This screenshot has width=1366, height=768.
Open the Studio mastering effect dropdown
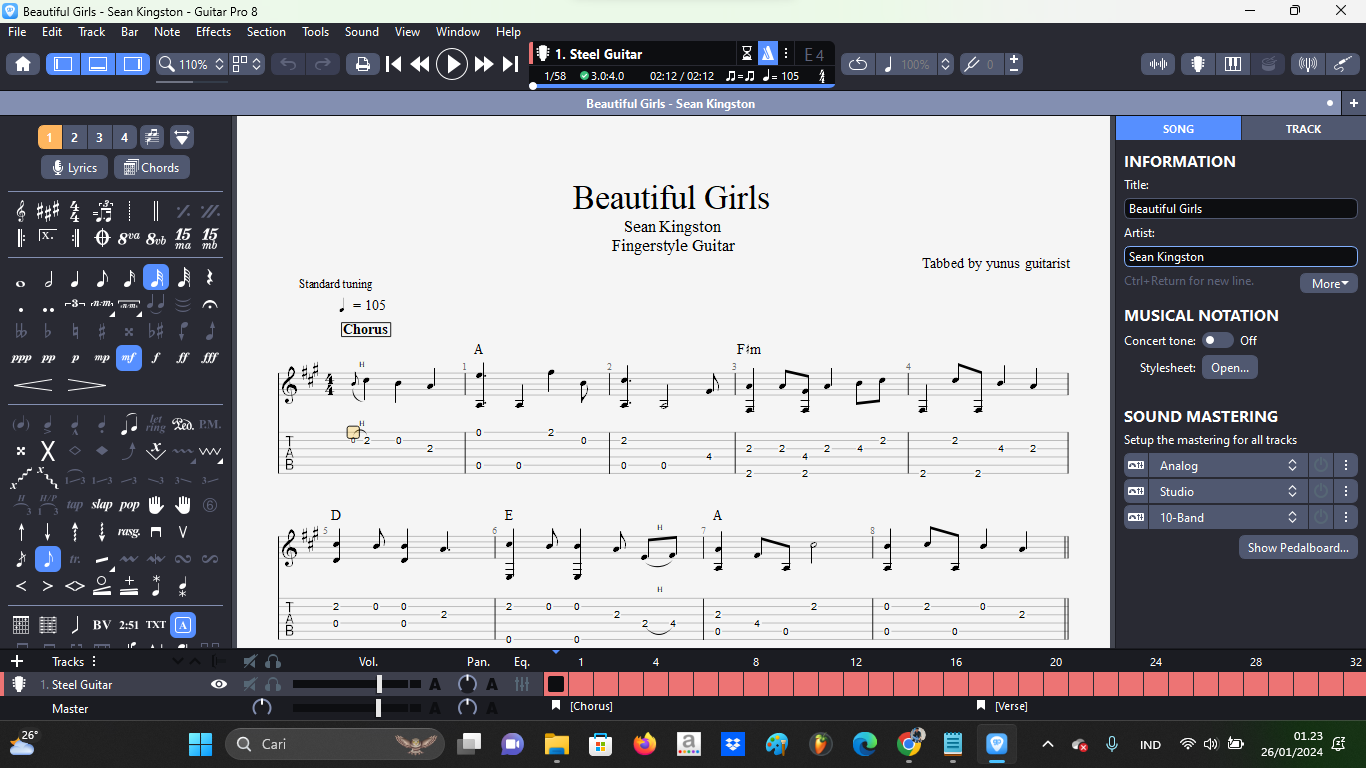(1227, 491)
